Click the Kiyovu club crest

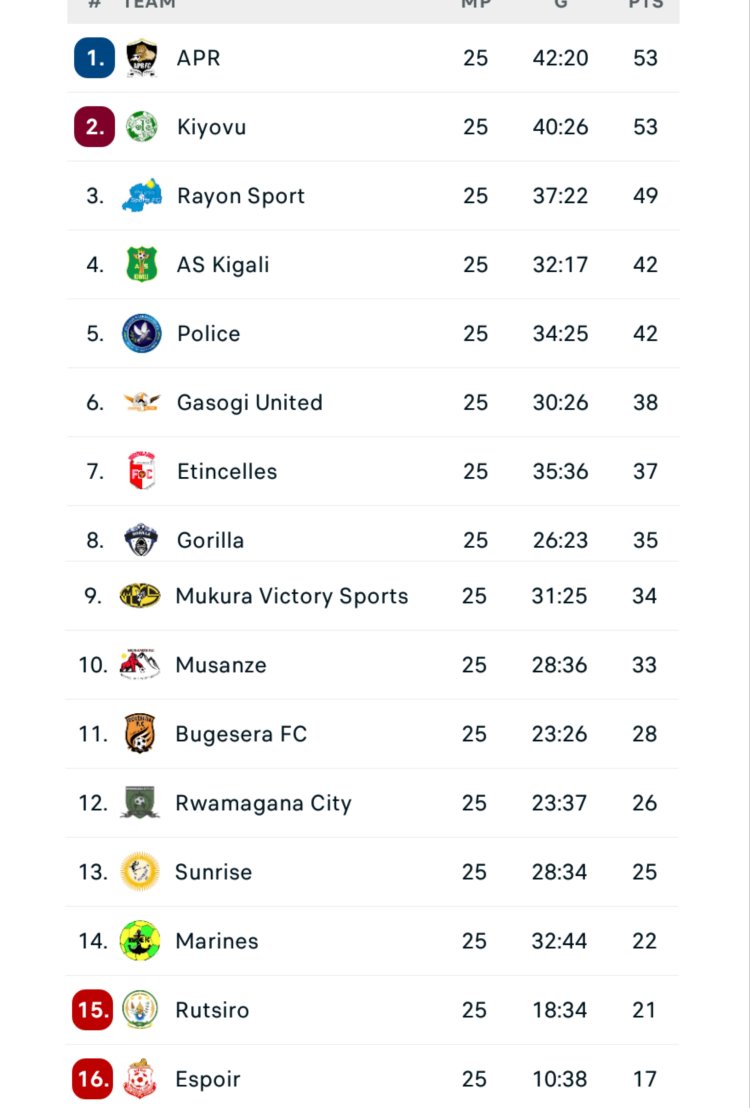click(141, 127)
